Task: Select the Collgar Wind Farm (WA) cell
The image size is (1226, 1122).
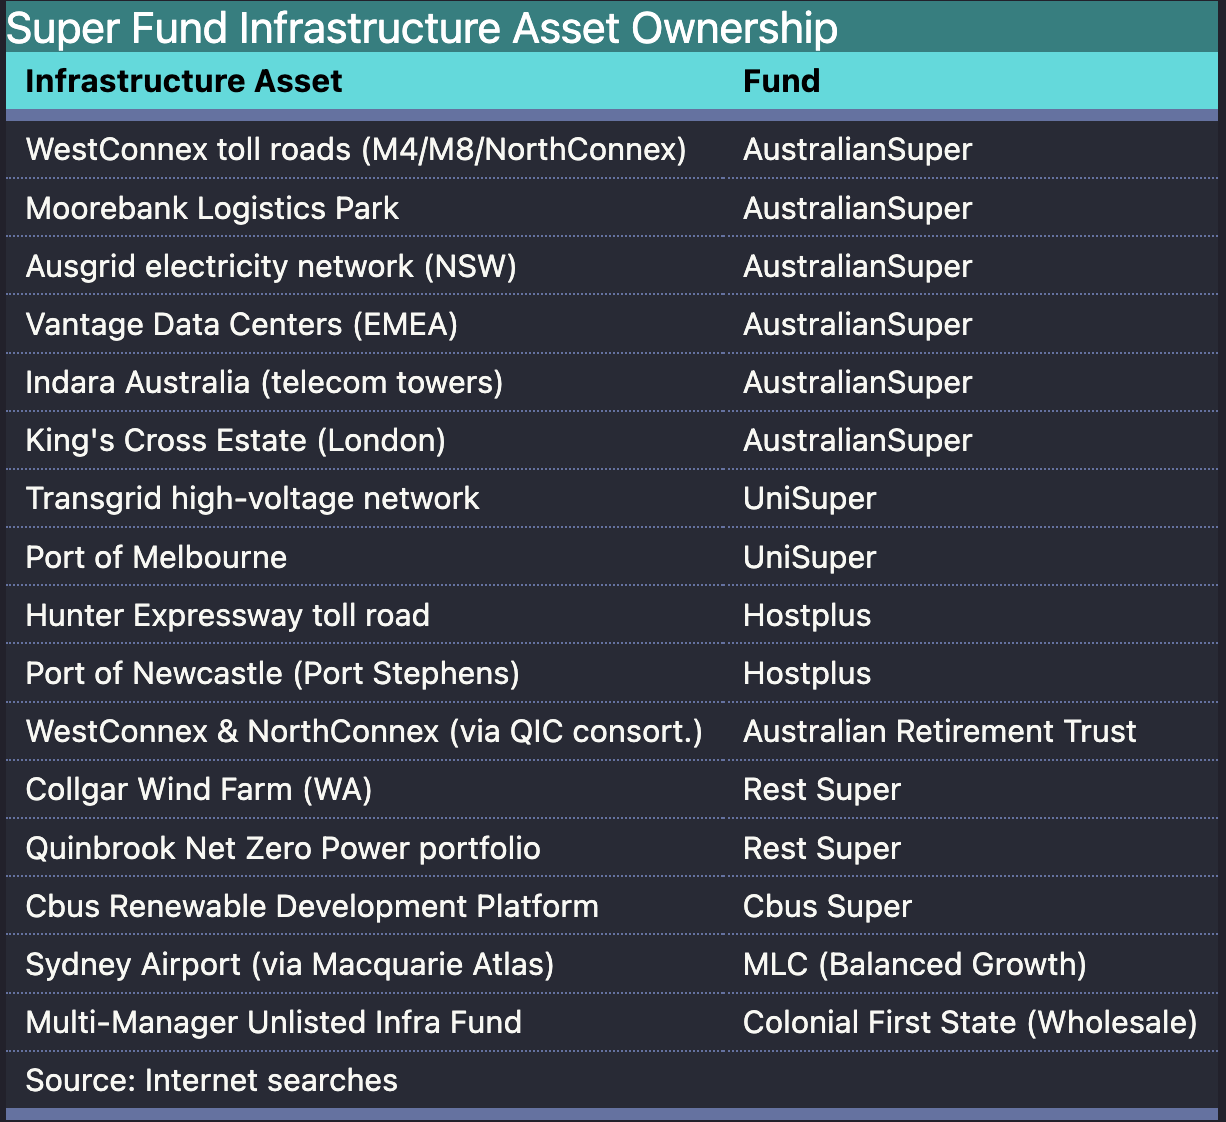Action: coord(198,789)
